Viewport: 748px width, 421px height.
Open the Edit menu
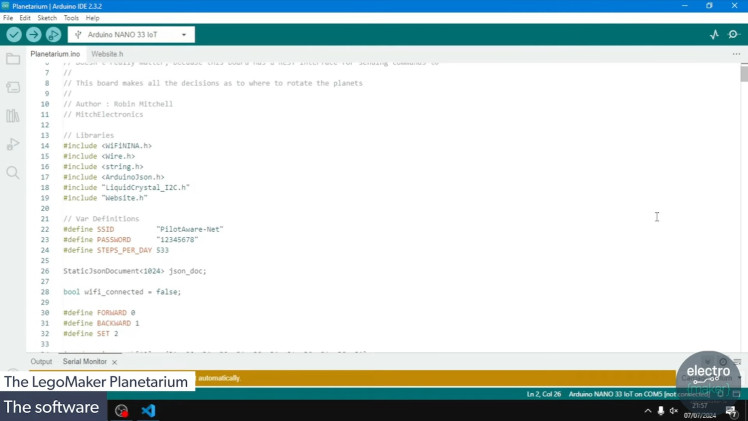pos(25,18)
